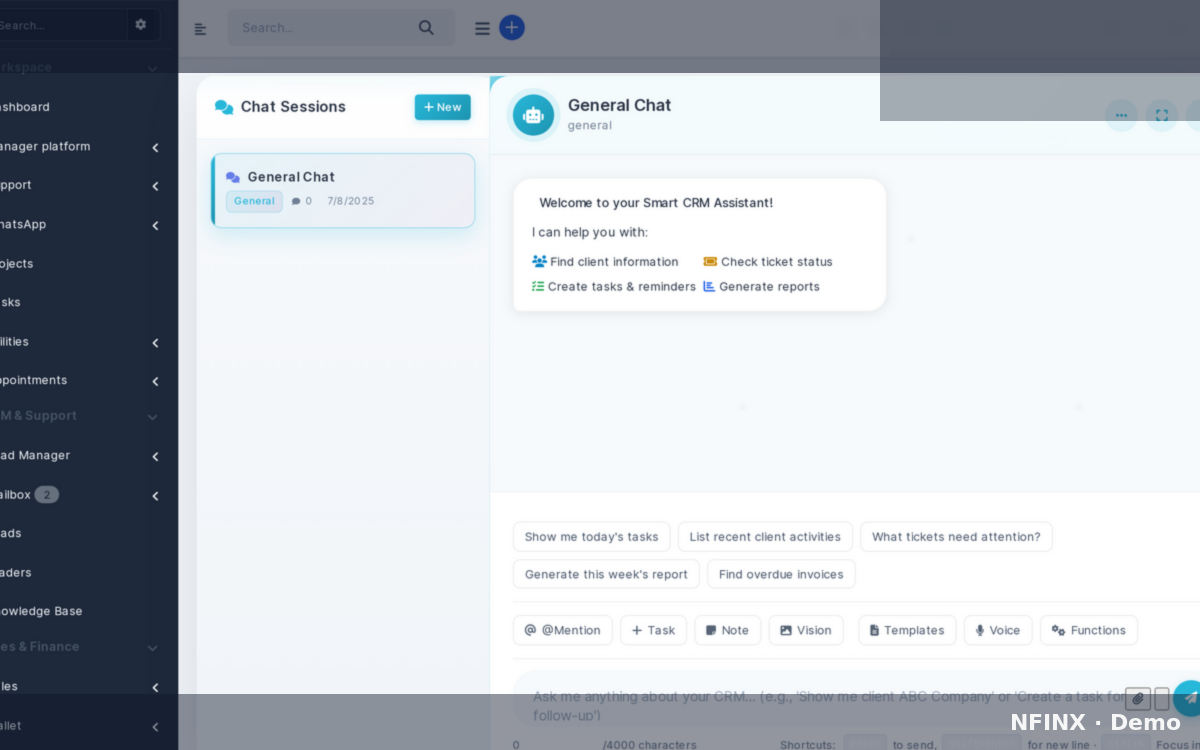1200x750 pixels.
Task: Click the send message paper-plane button
Action: point(1189,698)
